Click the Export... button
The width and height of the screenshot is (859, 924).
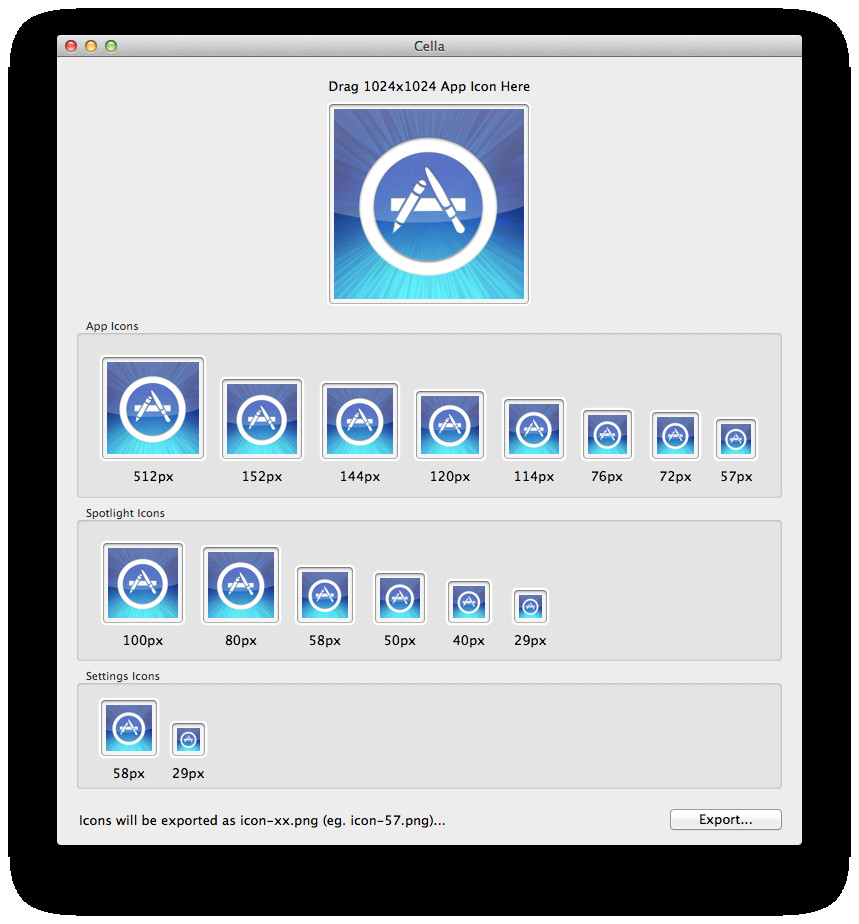tap(725, 820)
